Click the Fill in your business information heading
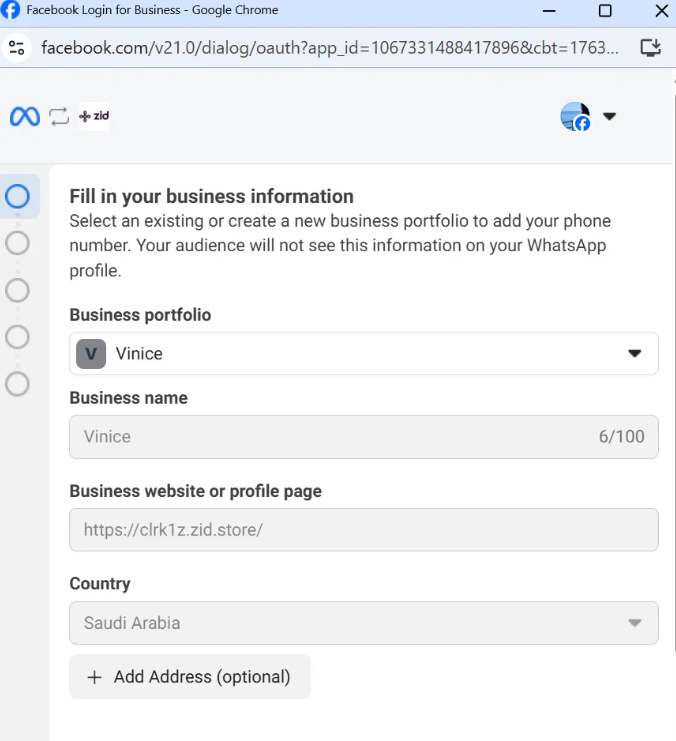 pos(211,196)
